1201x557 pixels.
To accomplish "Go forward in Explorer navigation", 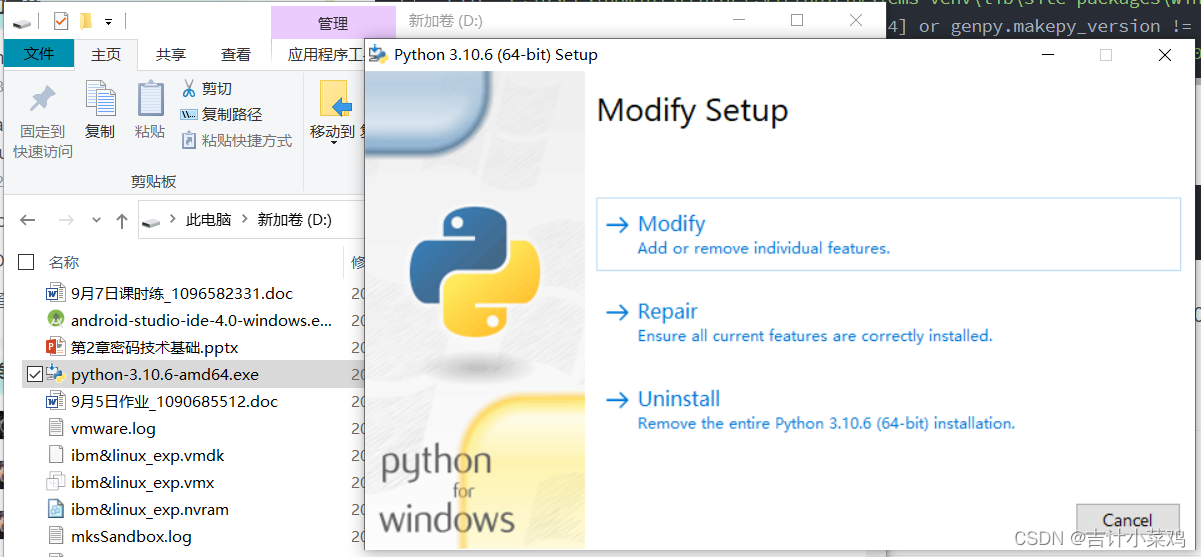I will pyautogui.click(x=65, y=220).
